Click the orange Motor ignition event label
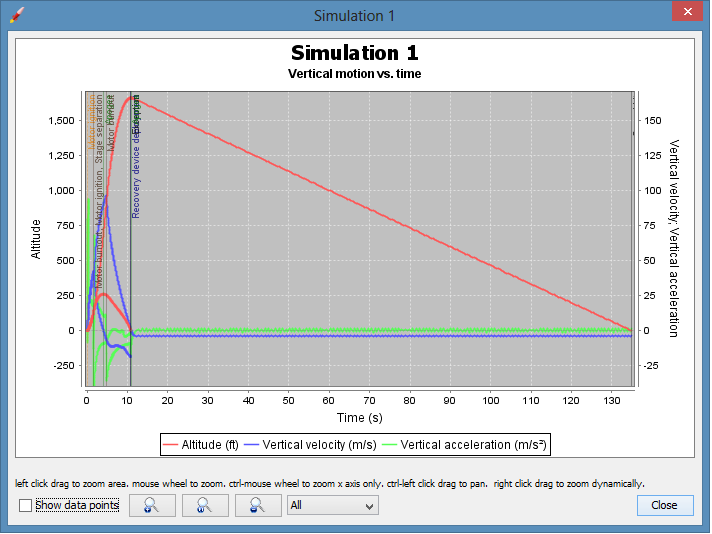 (x=91, y=122)
